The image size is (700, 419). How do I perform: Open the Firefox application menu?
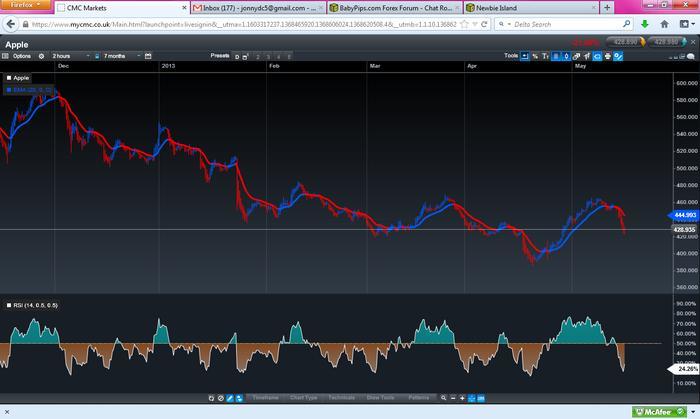(26, 5)
